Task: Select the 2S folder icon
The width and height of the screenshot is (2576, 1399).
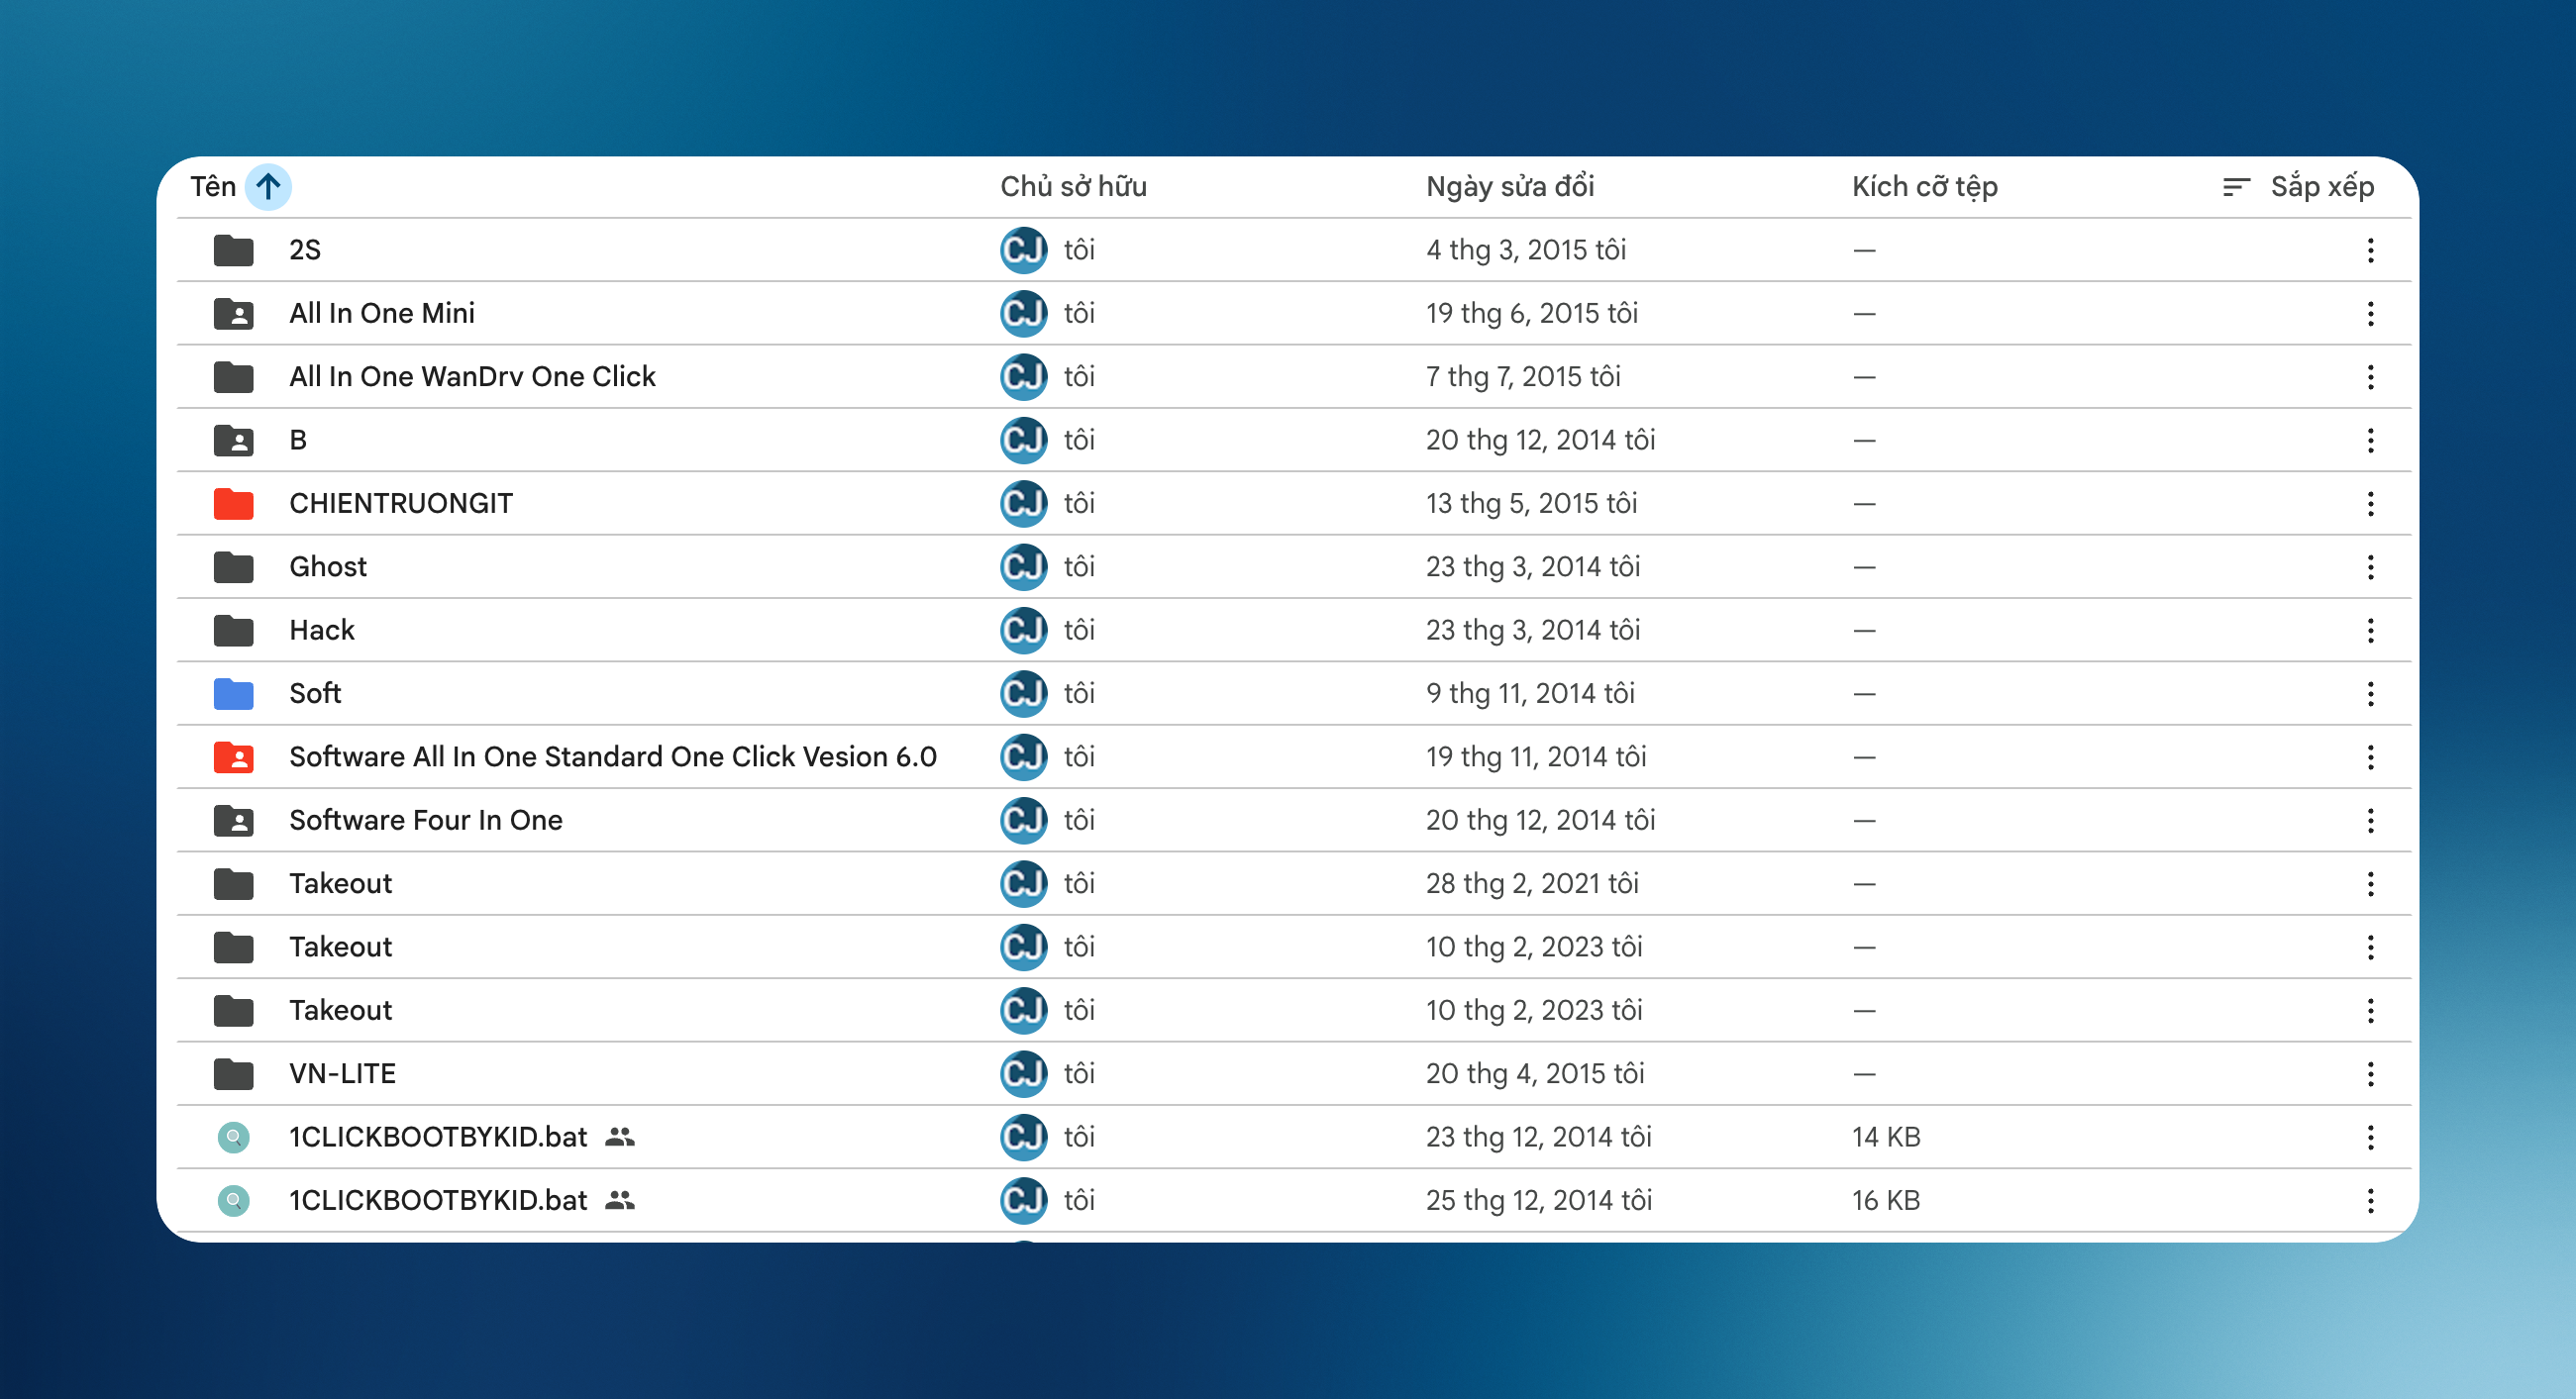Action: [233, 250]
